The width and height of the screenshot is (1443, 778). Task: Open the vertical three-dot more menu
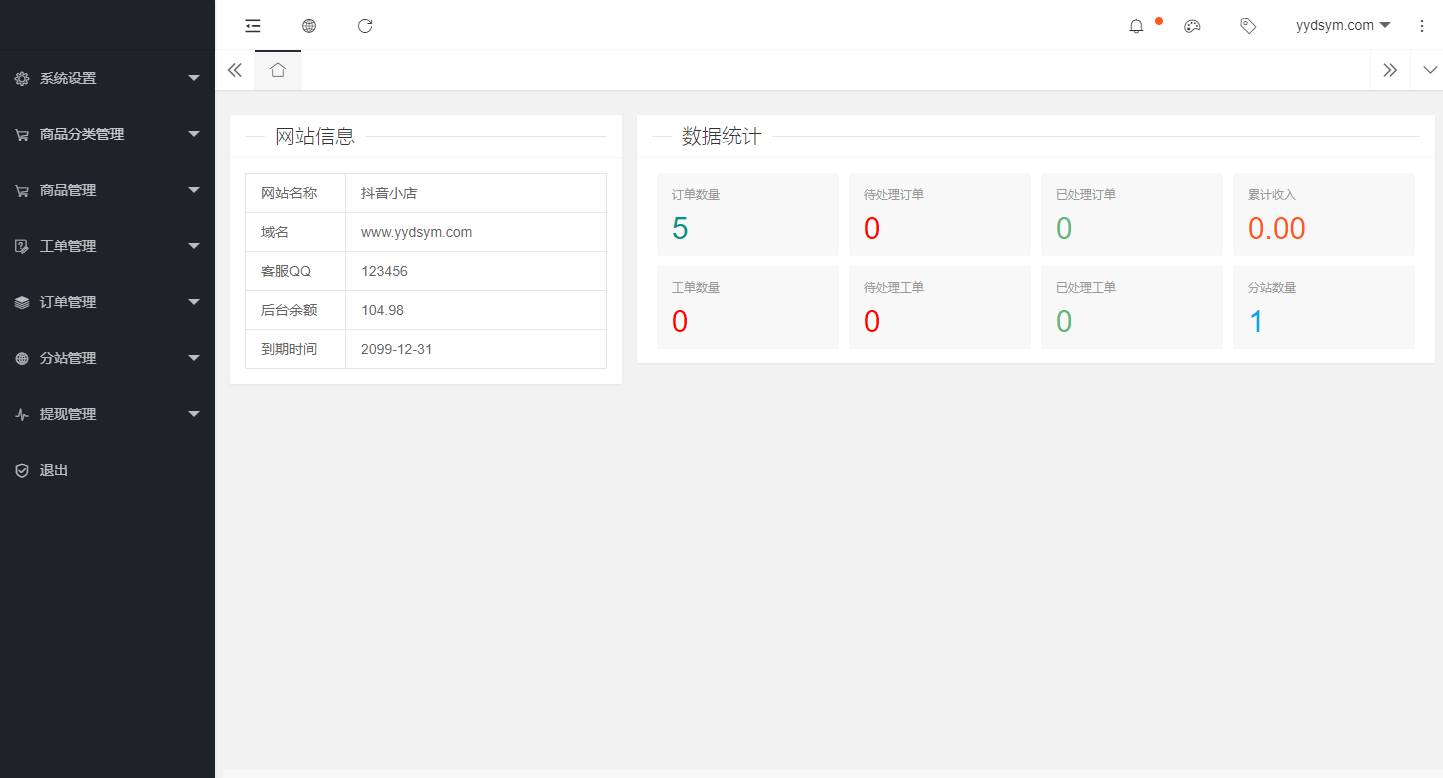(x=1422, y=26)
